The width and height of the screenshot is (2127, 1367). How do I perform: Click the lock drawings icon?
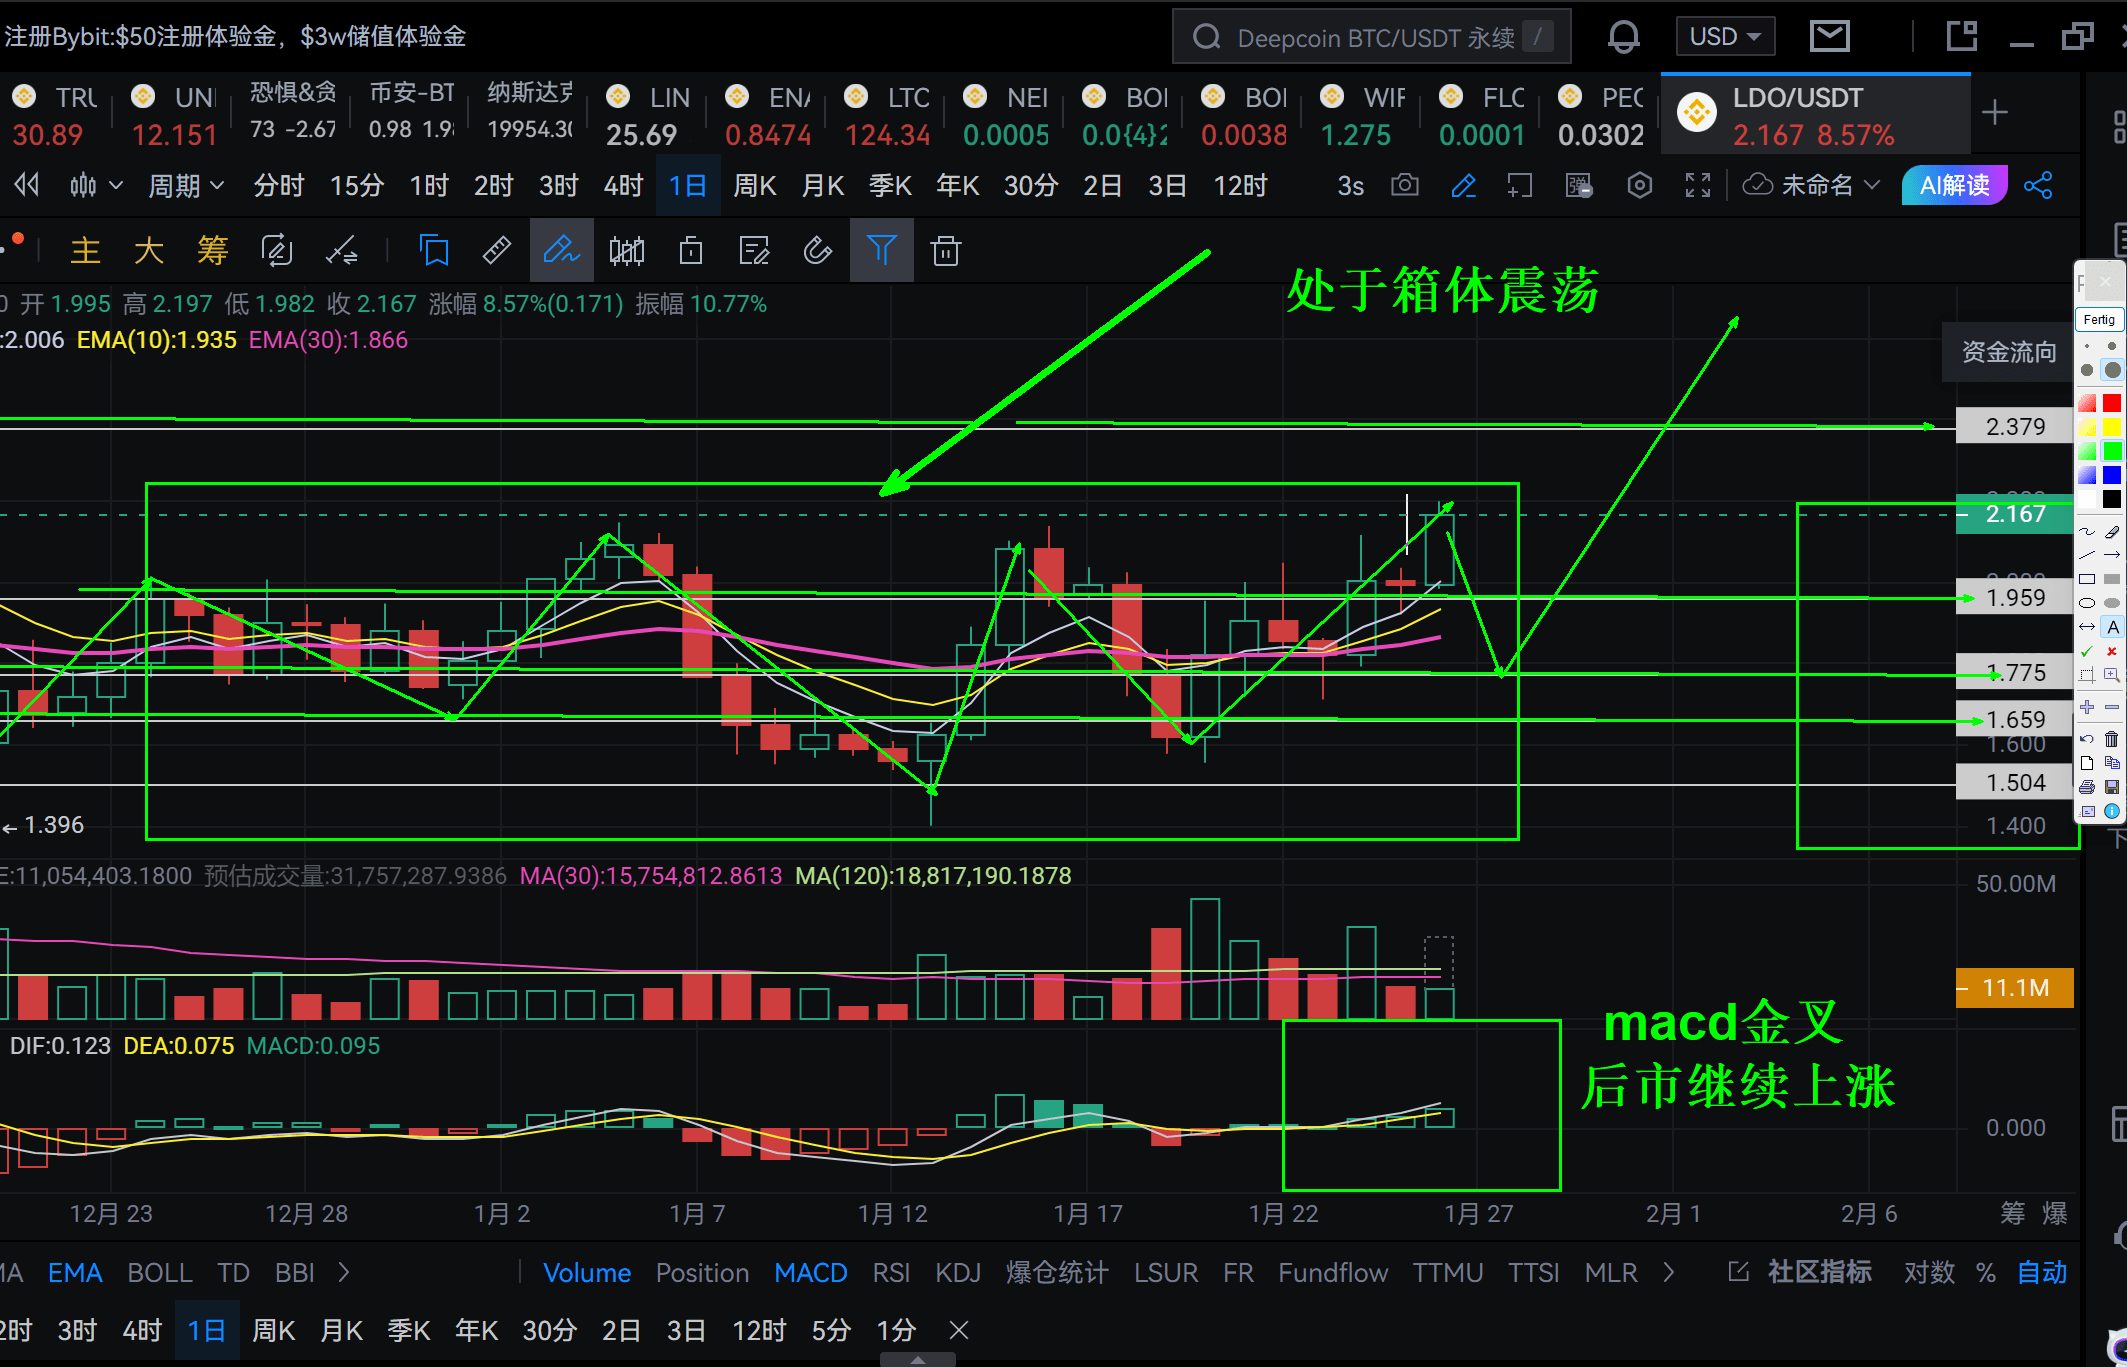691,250
